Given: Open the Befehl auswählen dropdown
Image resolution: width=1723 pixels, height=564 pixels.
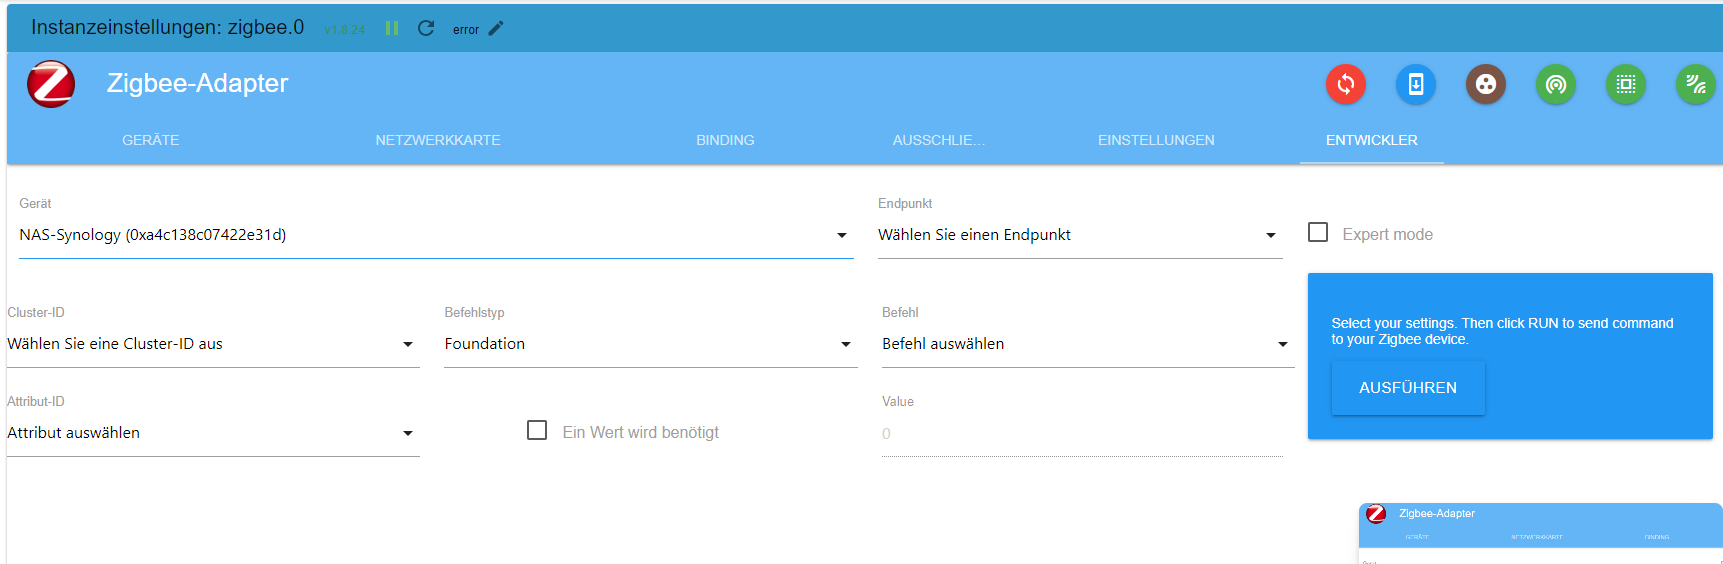Looking at the screenshot, I should (1088, 344).
